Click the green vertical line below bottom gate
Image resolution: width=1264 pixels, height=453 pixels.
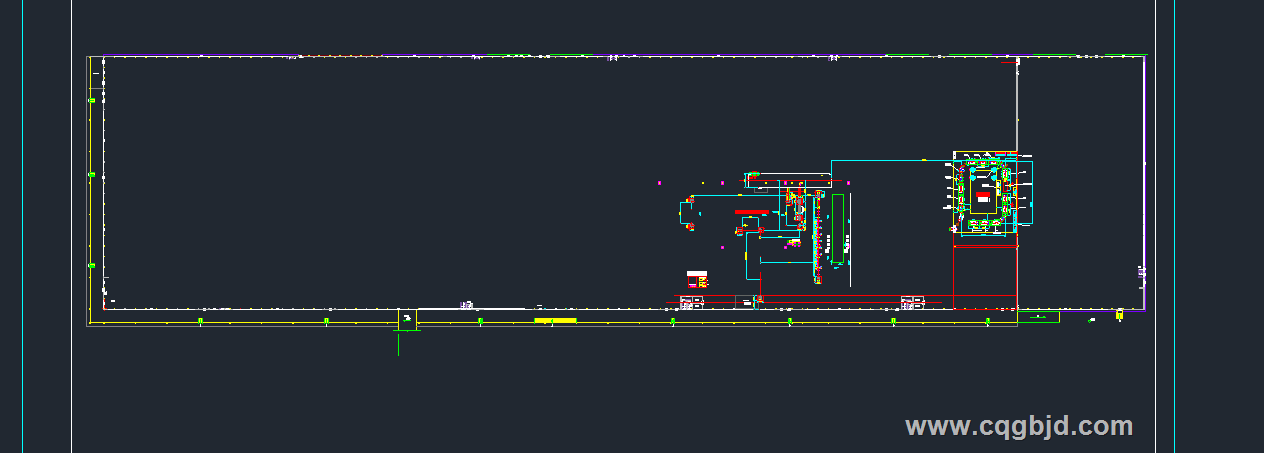[399, 343]
